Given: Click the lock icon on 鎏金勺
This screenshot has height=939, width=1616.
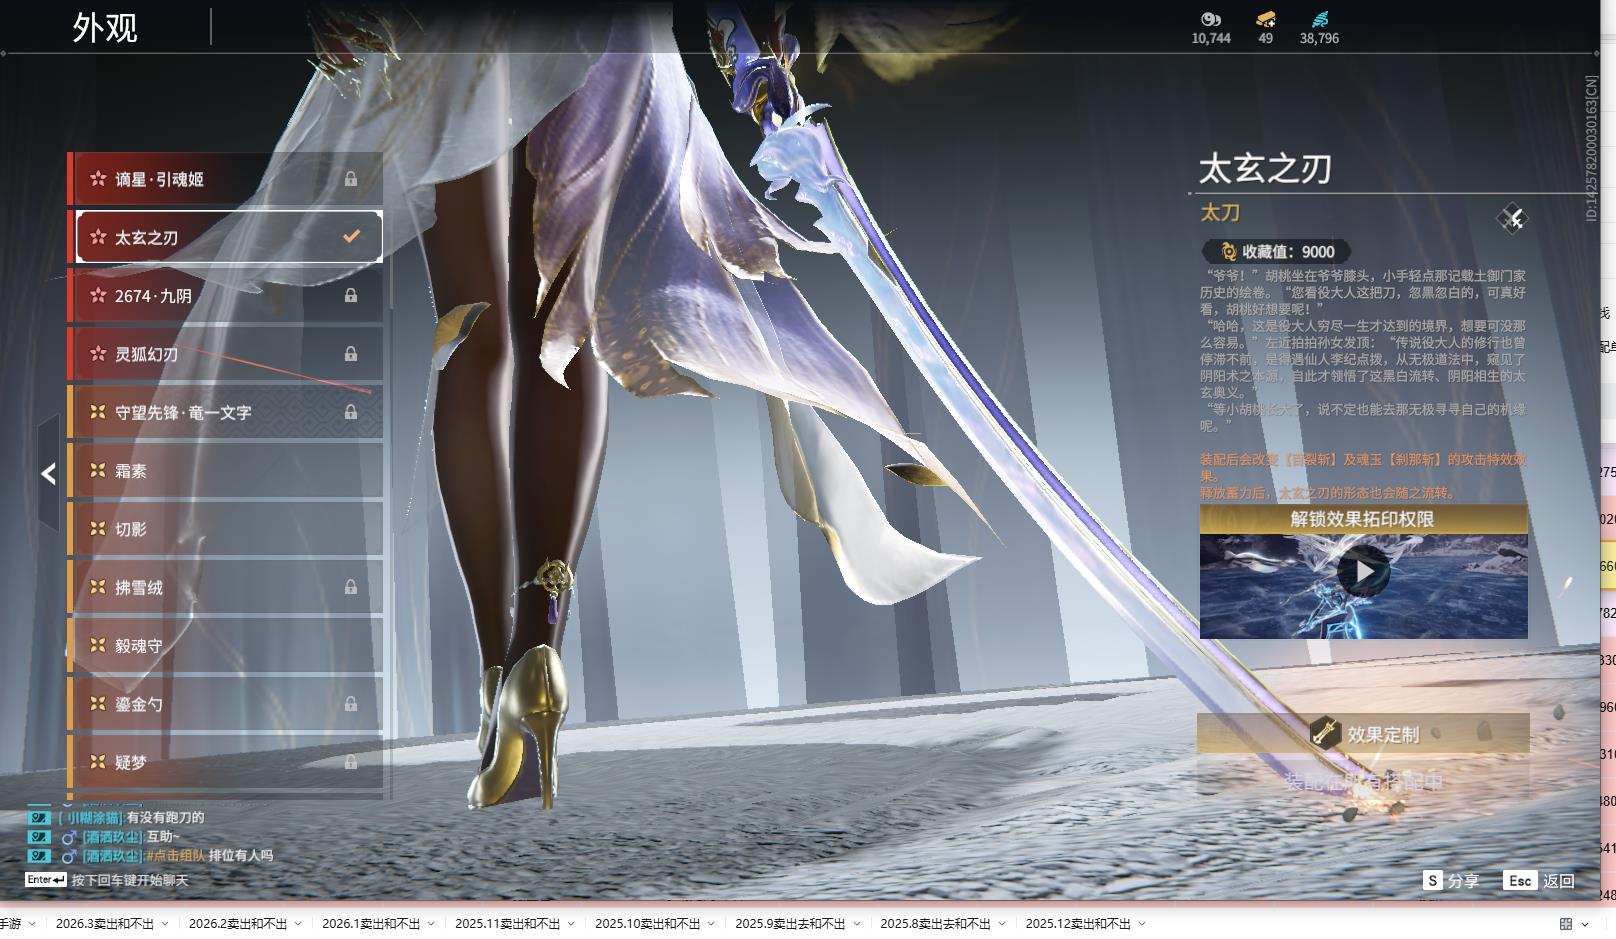Looking at the screenshot, I should (351, 704).
